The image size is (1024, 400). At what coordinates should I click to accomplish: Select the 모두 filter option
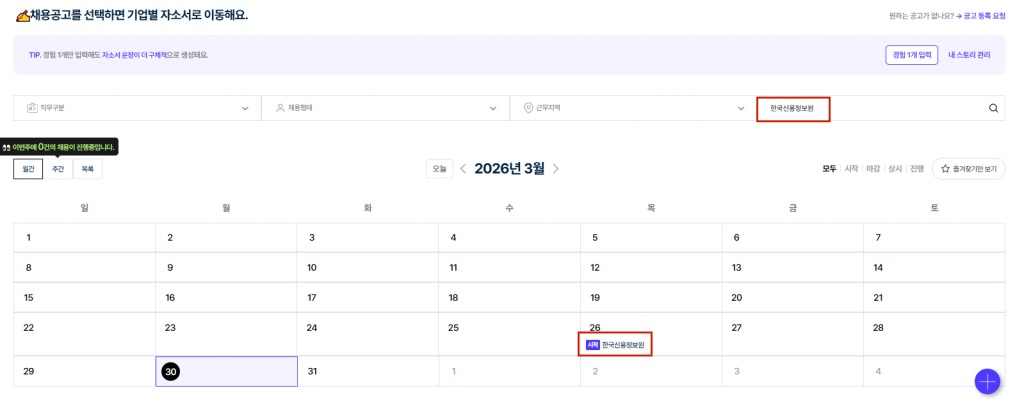click(x=829, y=169)
